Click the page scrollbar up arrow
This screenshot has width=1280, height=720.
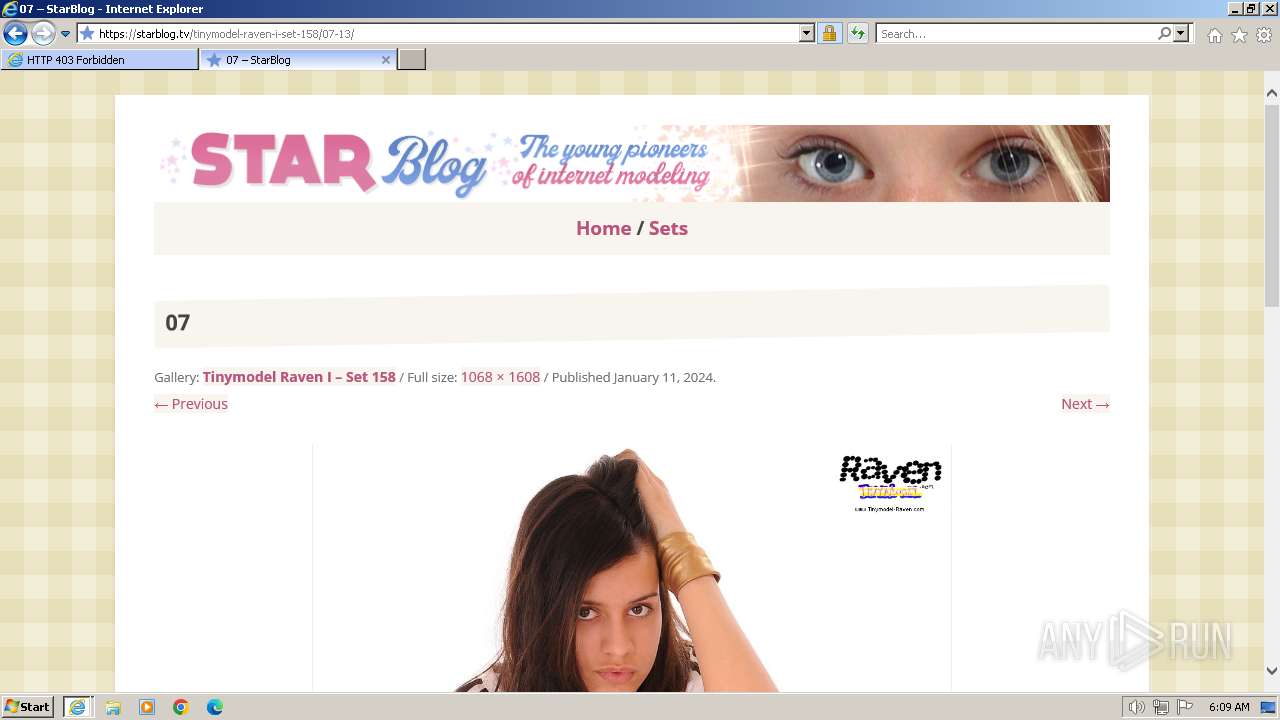click(x=1272, y=93)
